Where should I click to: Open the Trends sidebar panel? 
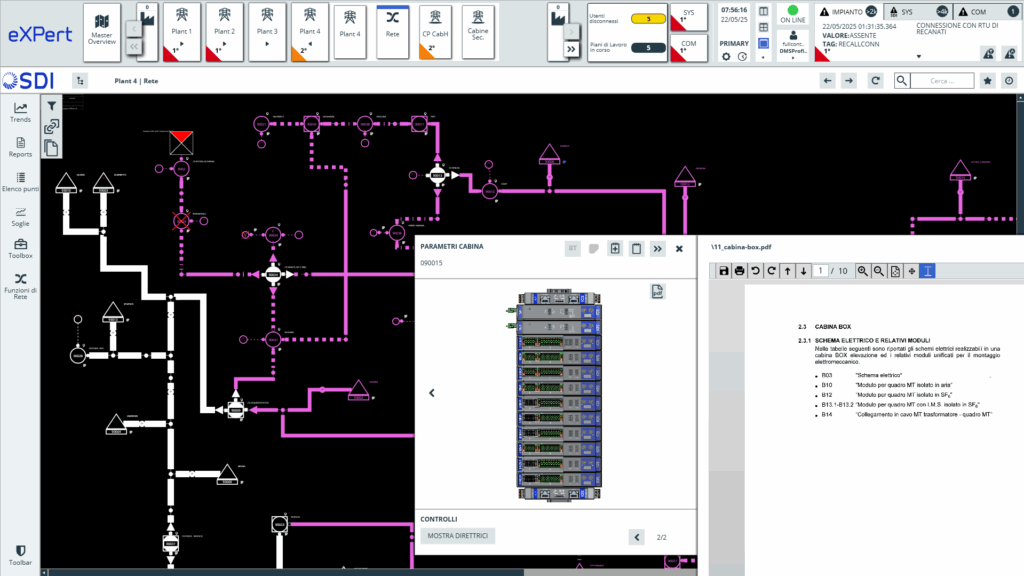click(20, 112)
